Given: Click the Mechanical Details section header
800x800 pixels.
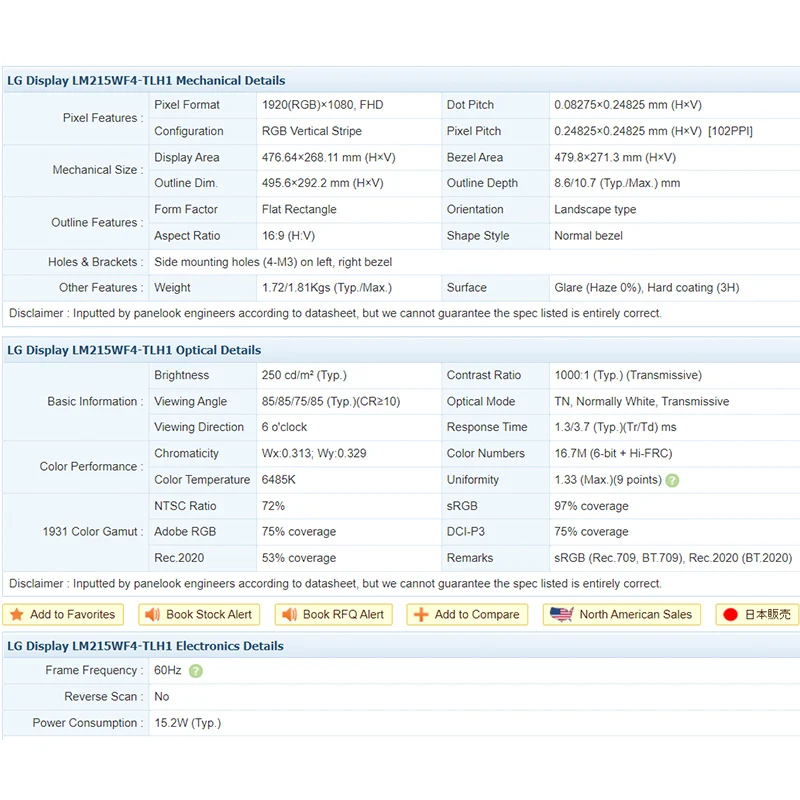Looking at the screenshot, I should point(146,81).
